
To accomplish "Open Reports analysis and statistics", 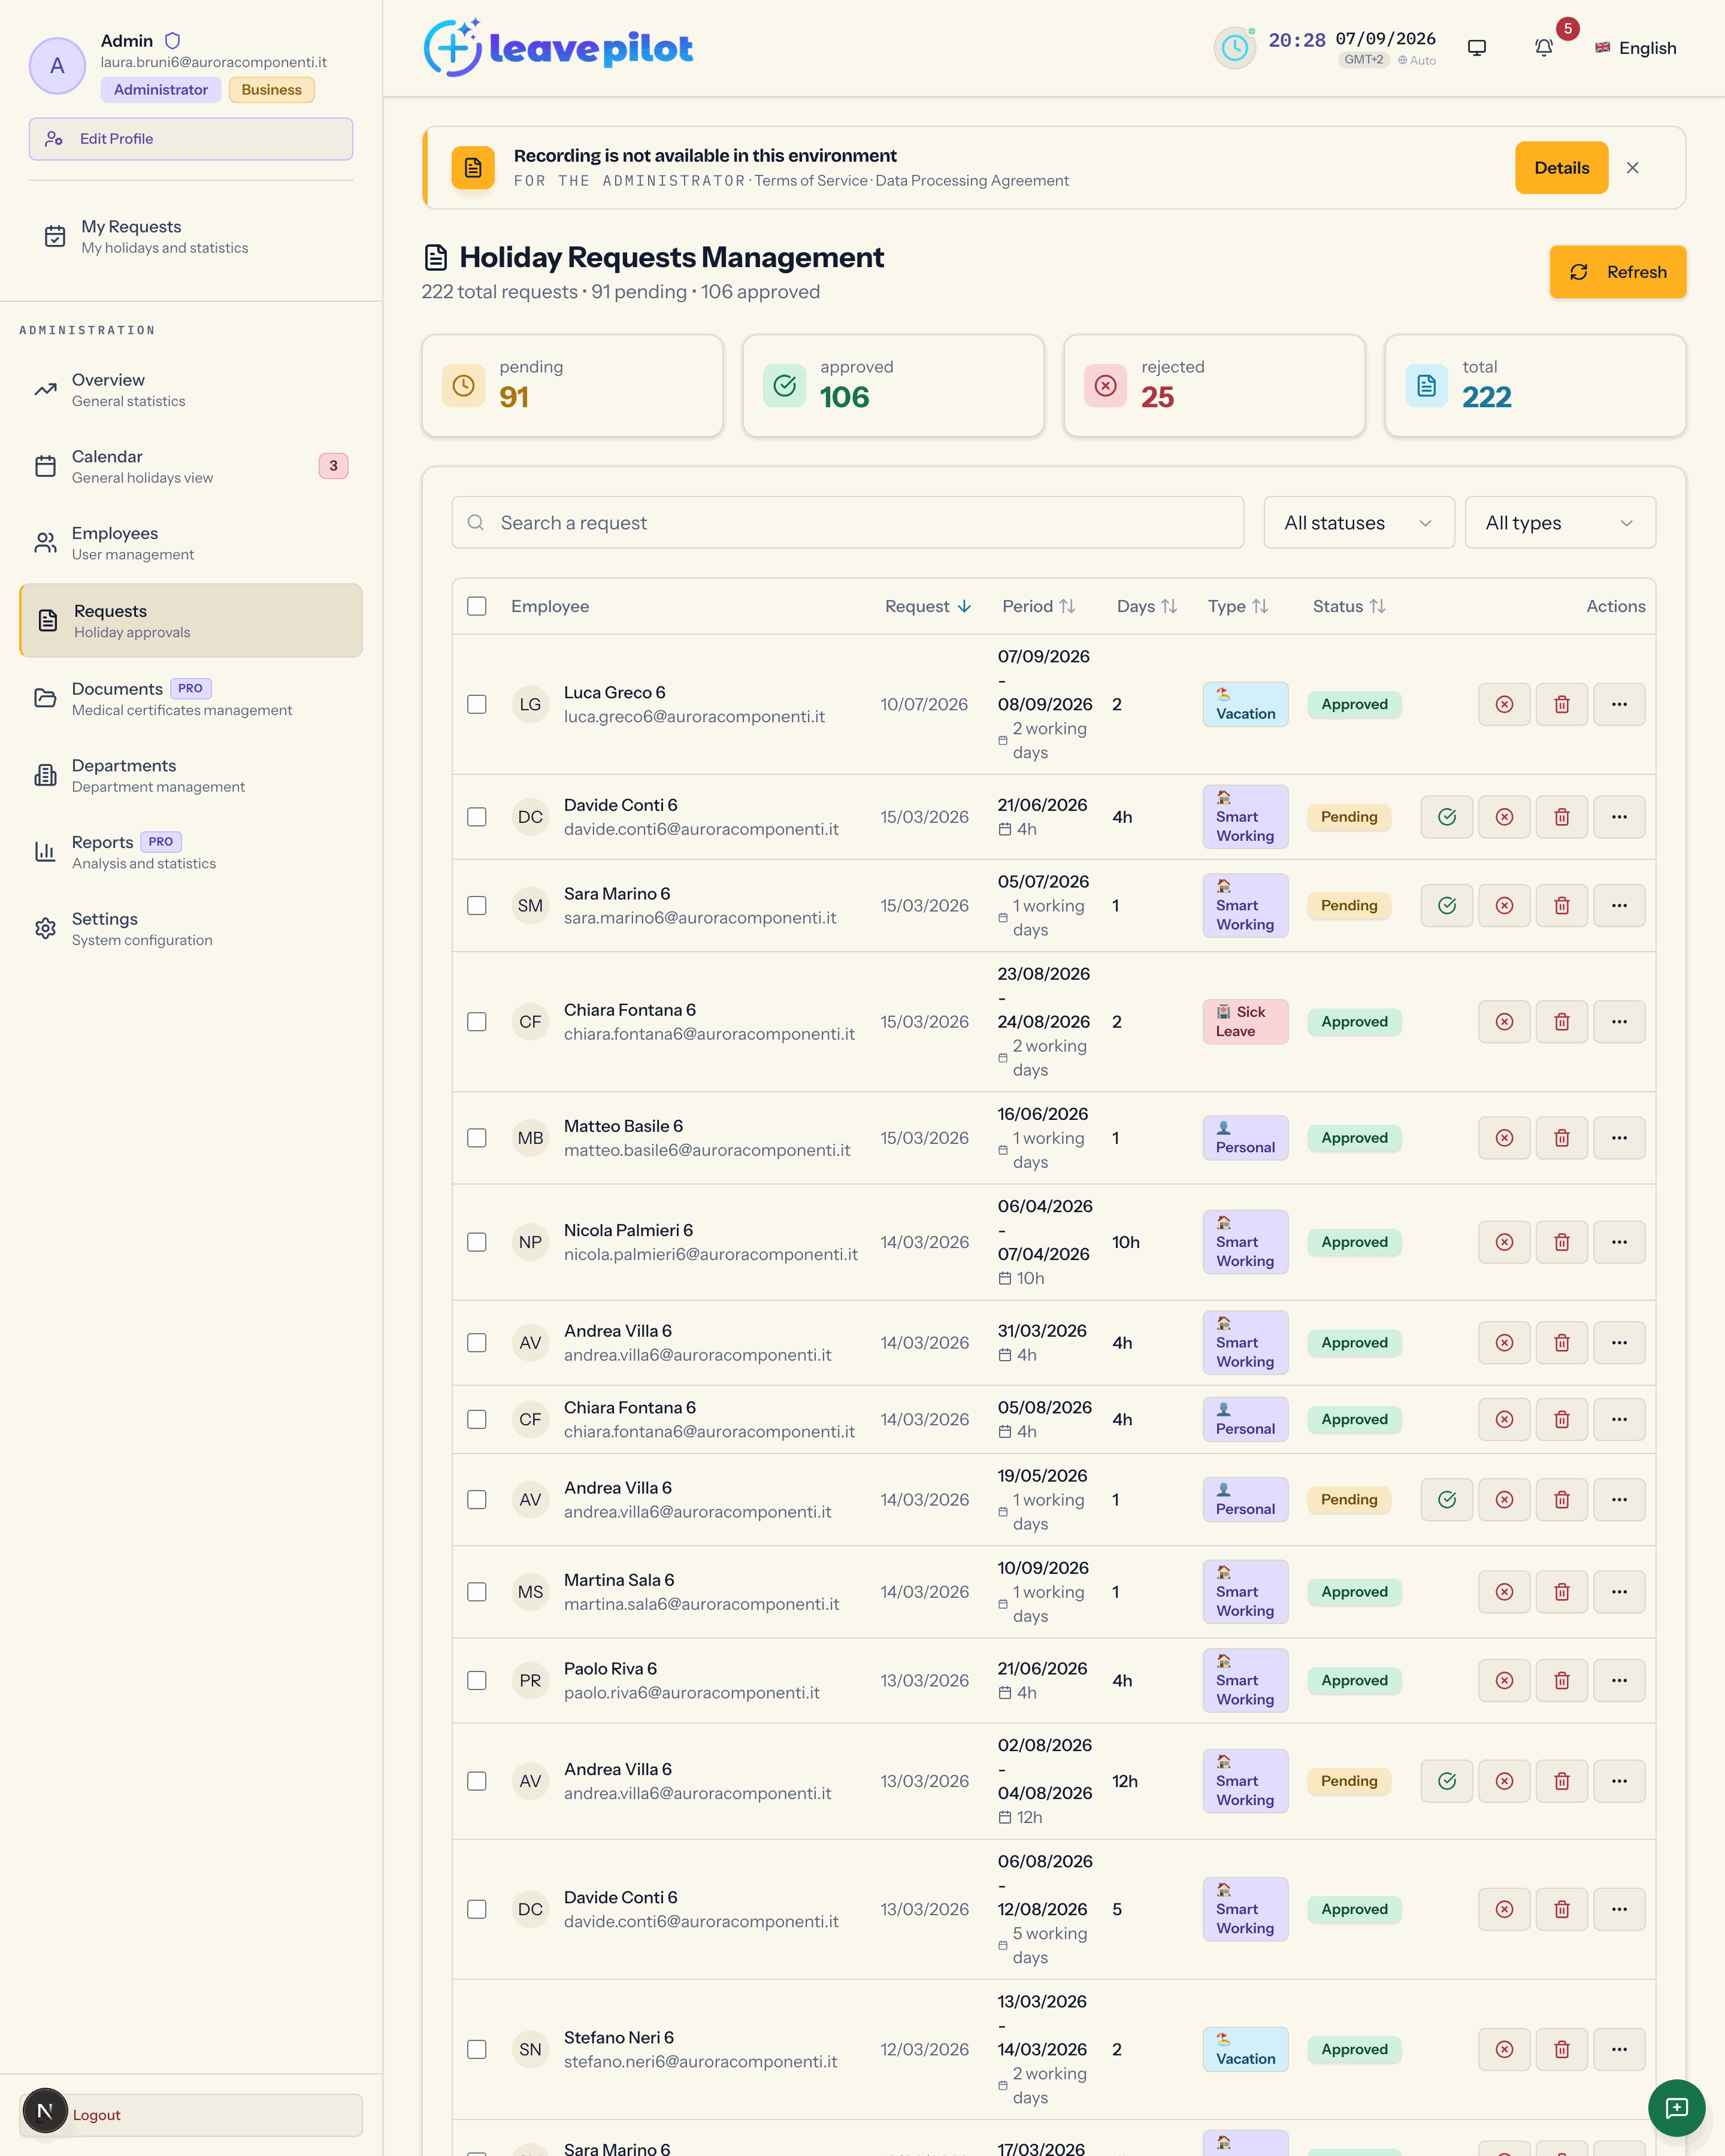I will click(191, 852).
